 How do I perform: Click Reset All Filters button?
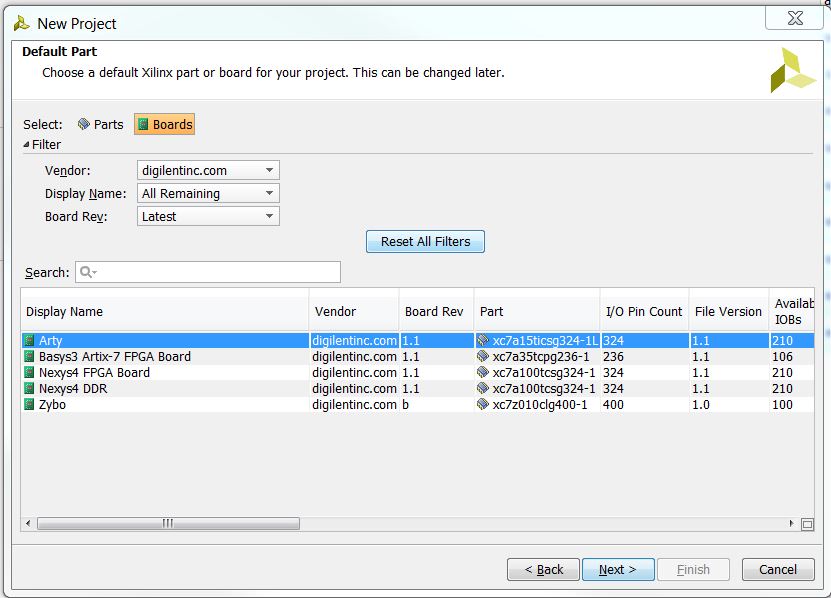pyautogui.click(x=425, y=242)
